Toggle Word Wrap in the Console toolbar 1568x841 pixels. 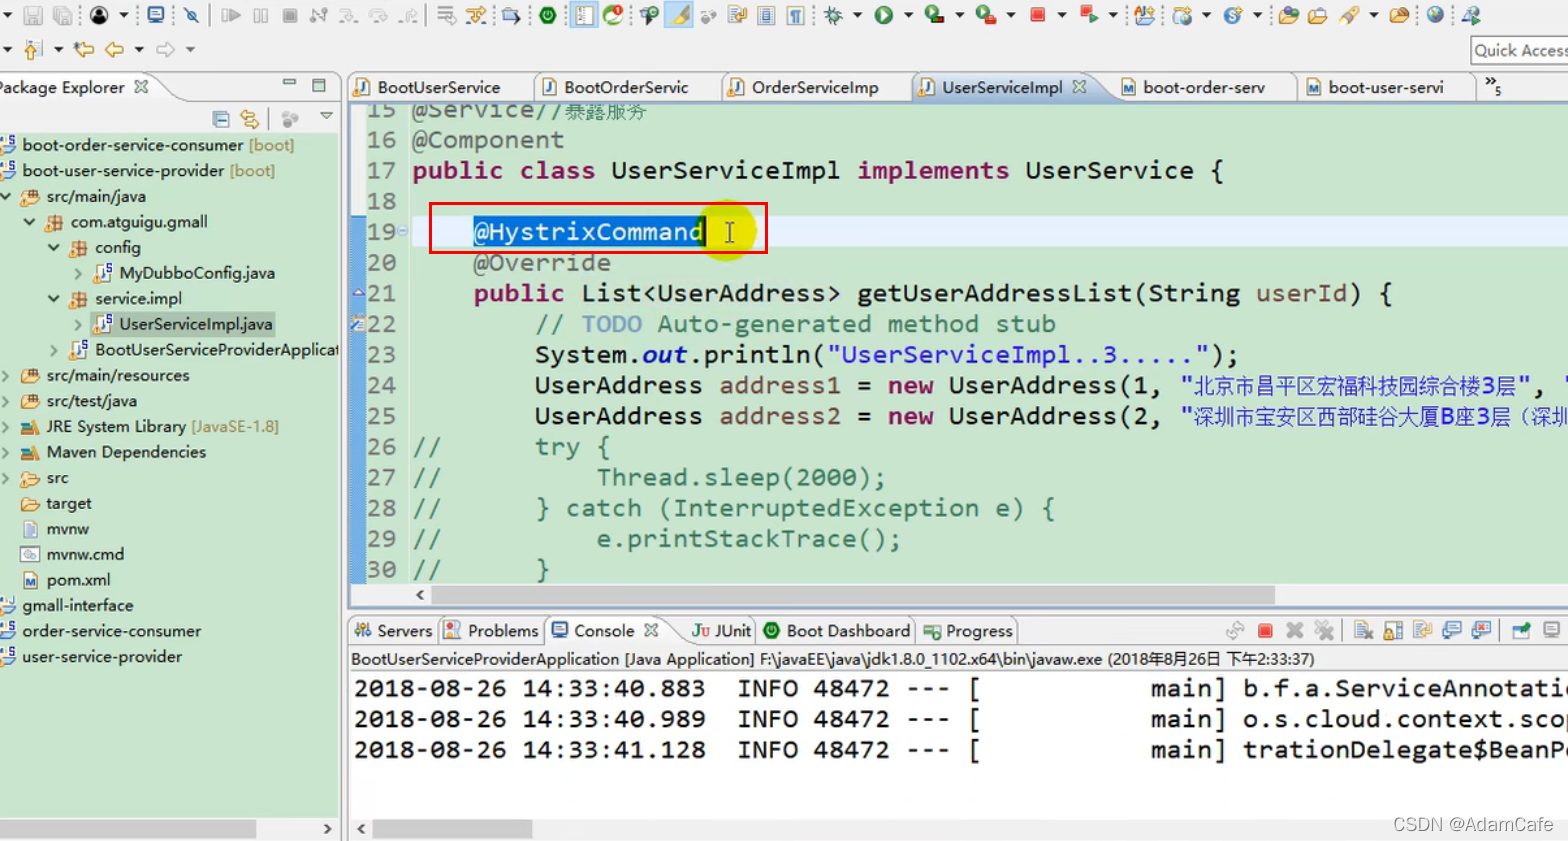[1422, 630]
